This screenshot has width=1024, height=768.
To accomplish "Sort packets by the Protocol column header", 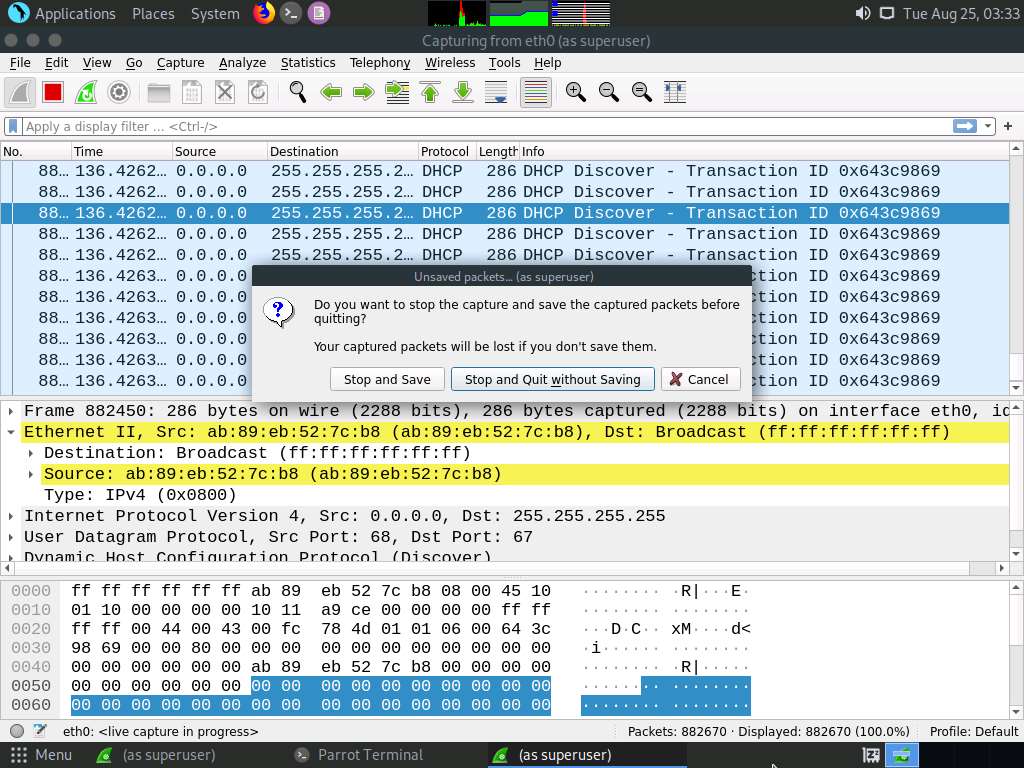I will click(x=447, y=152).
